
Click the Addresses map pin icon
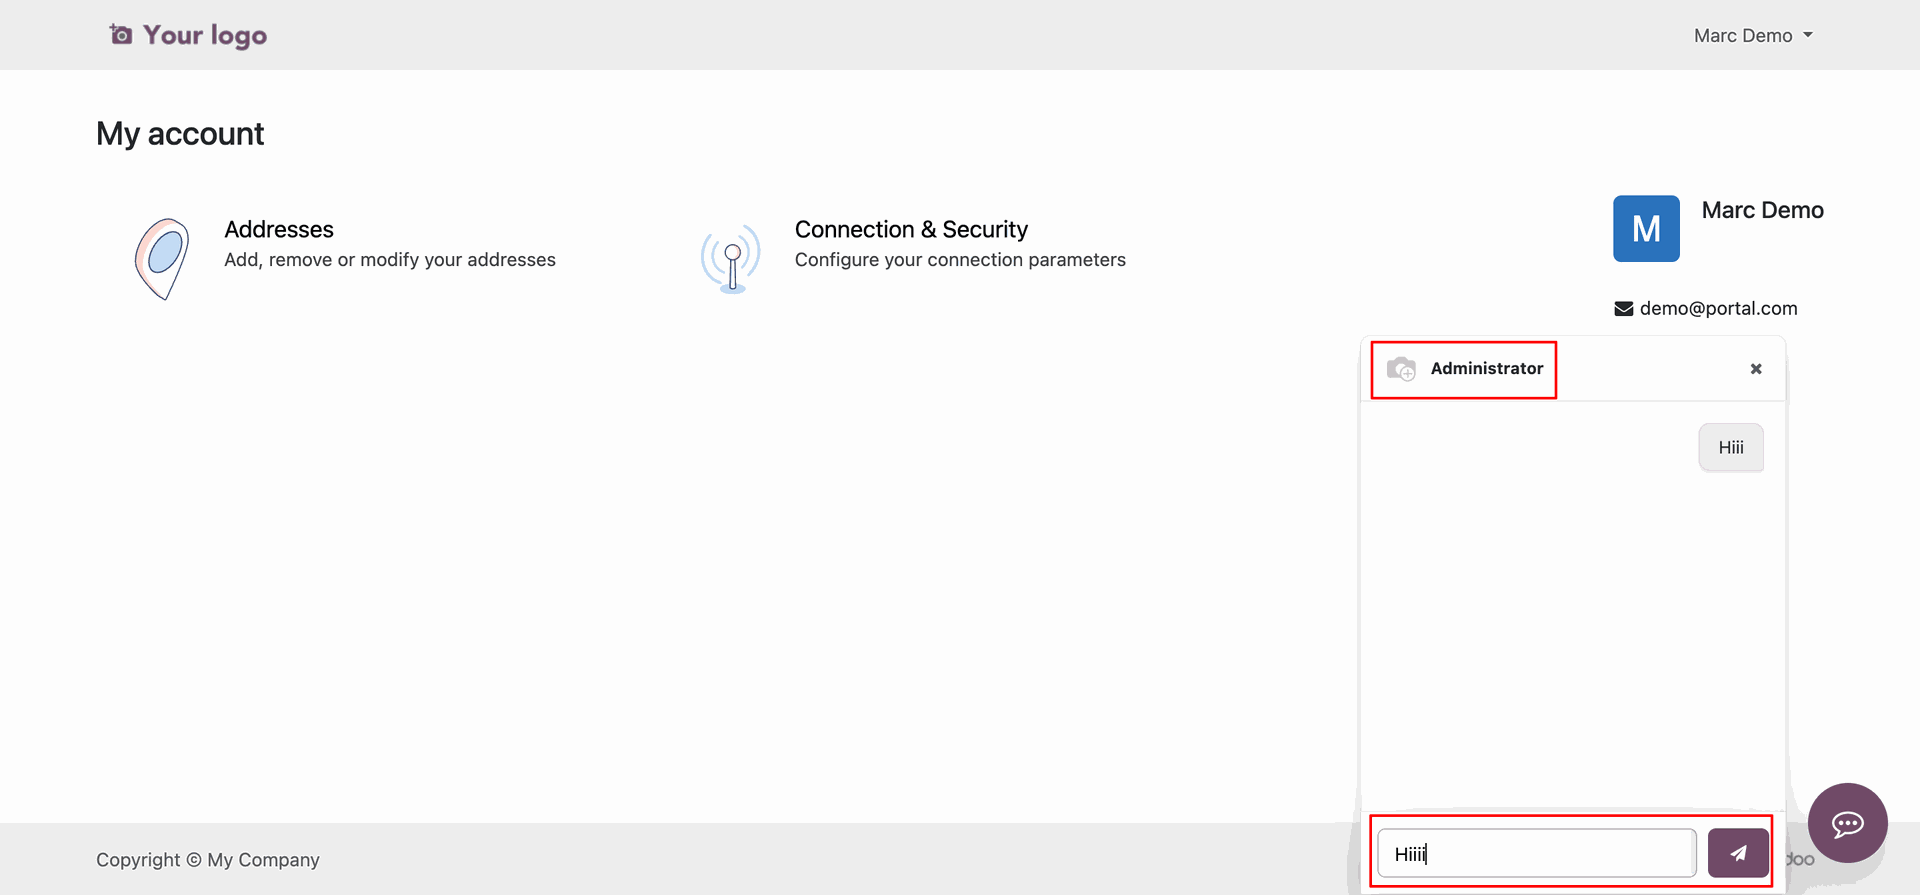click(162, 259)
